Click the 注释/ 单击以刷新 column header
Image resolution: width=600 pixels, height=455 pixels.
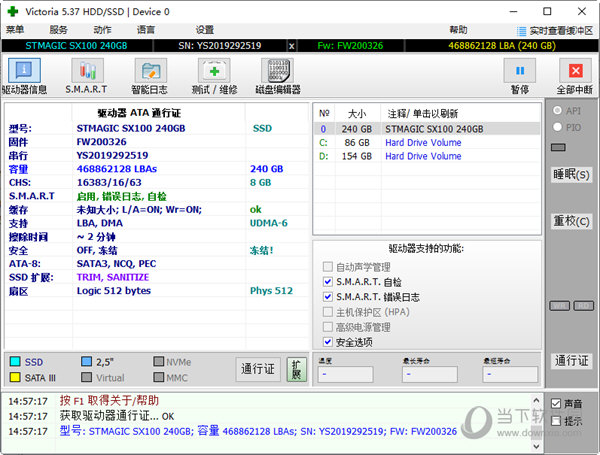422,113
